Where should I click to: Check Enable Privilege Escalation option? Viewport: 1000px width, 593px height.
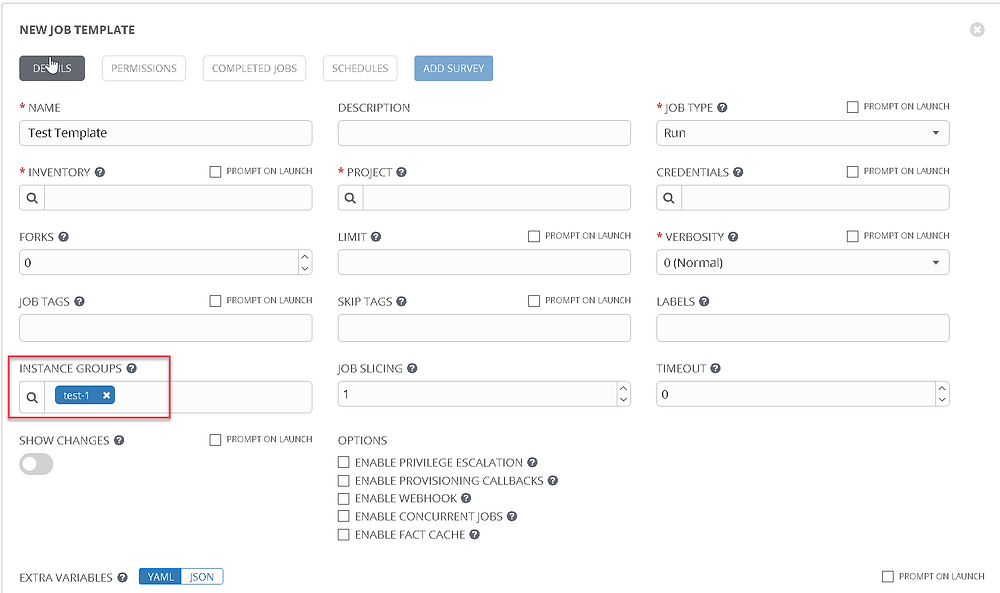343,462
